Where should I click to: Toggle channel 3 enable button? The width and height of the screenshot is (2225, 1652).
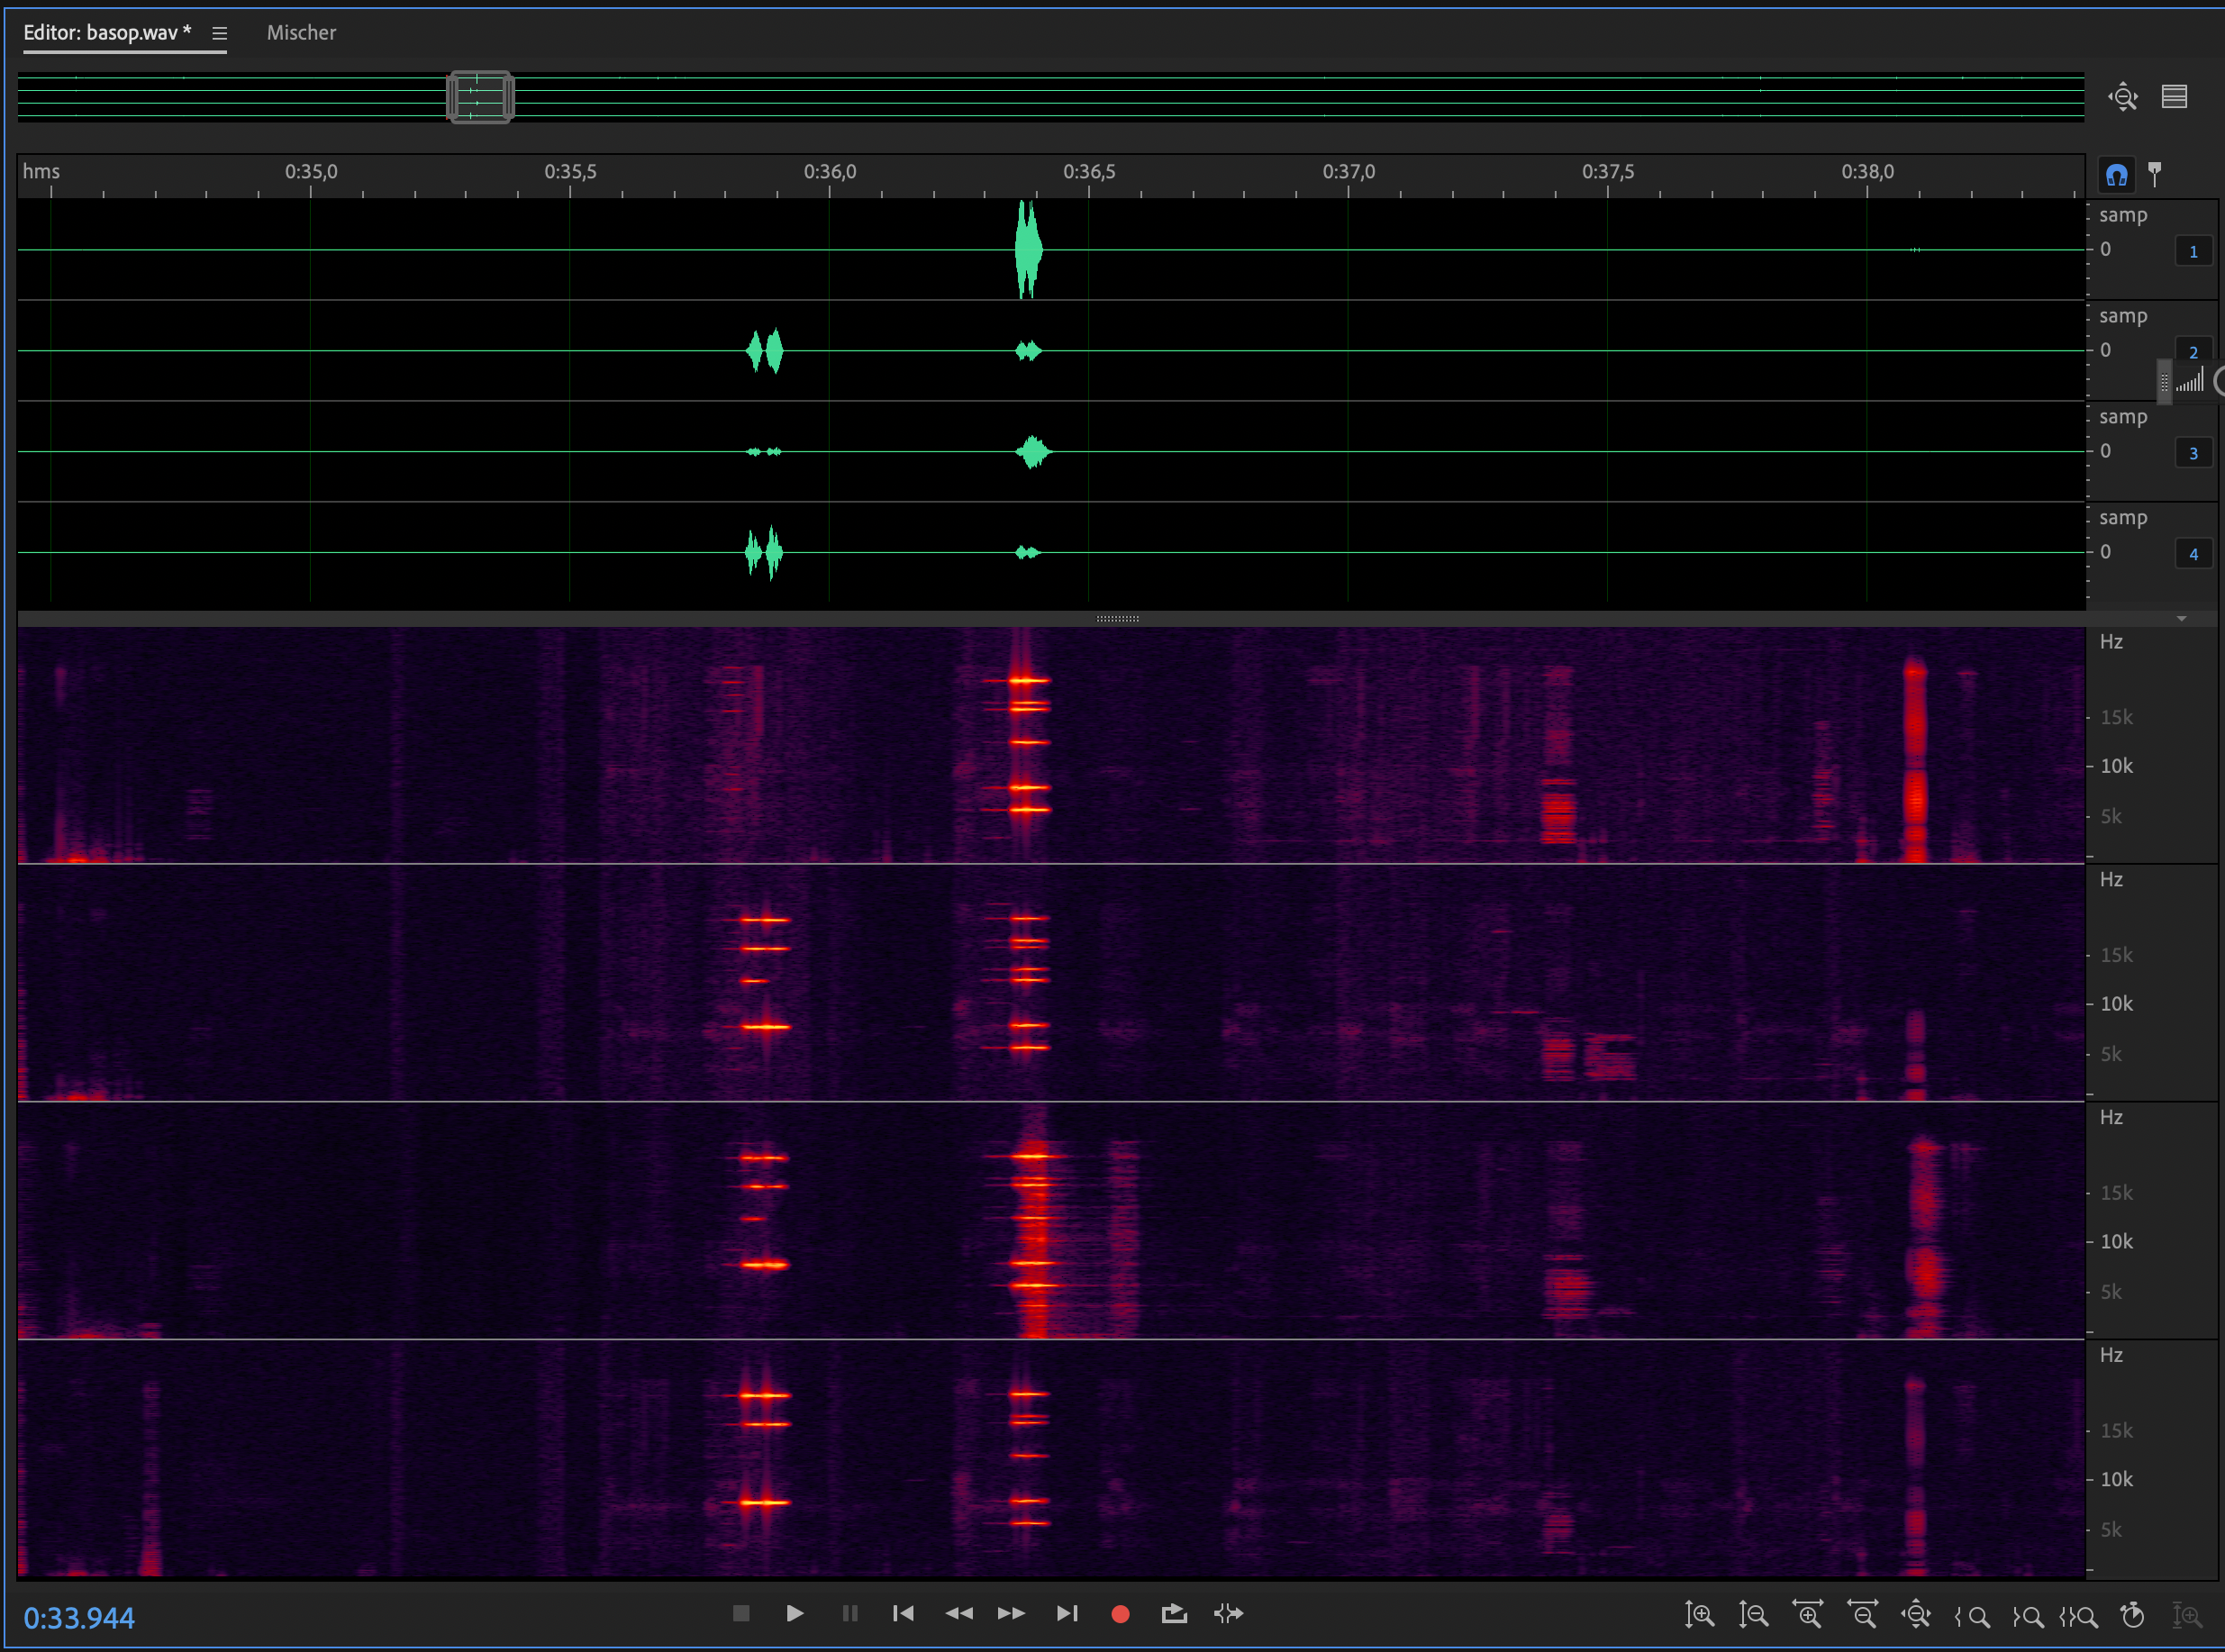pyautogui.click(x=2193, y=453)
